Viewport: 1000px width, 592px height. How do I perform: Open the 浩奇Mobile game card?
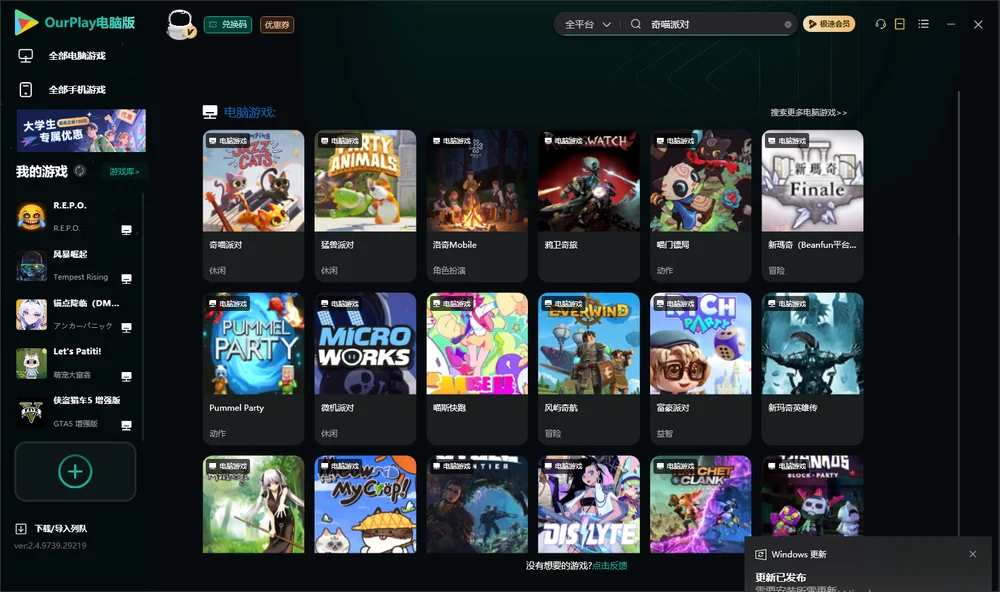click(477, 205)
